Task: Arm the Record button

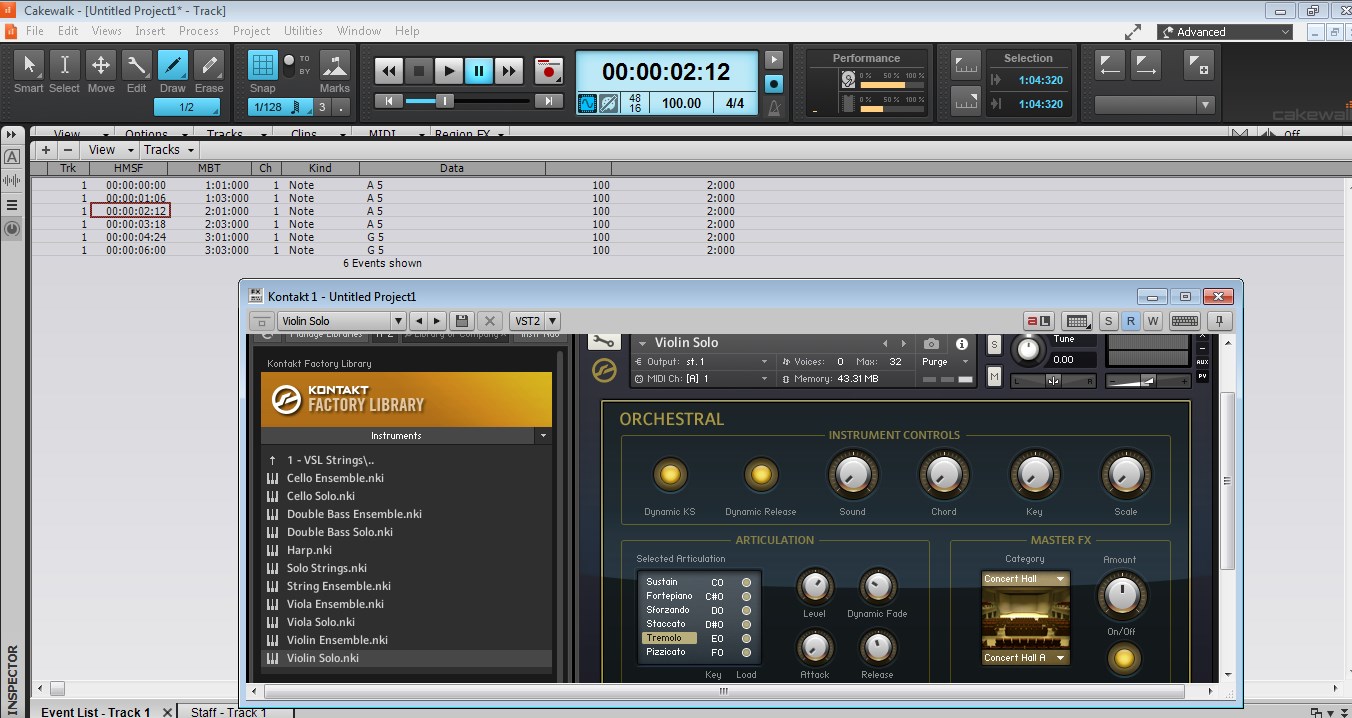Action: tap(548, 71)
